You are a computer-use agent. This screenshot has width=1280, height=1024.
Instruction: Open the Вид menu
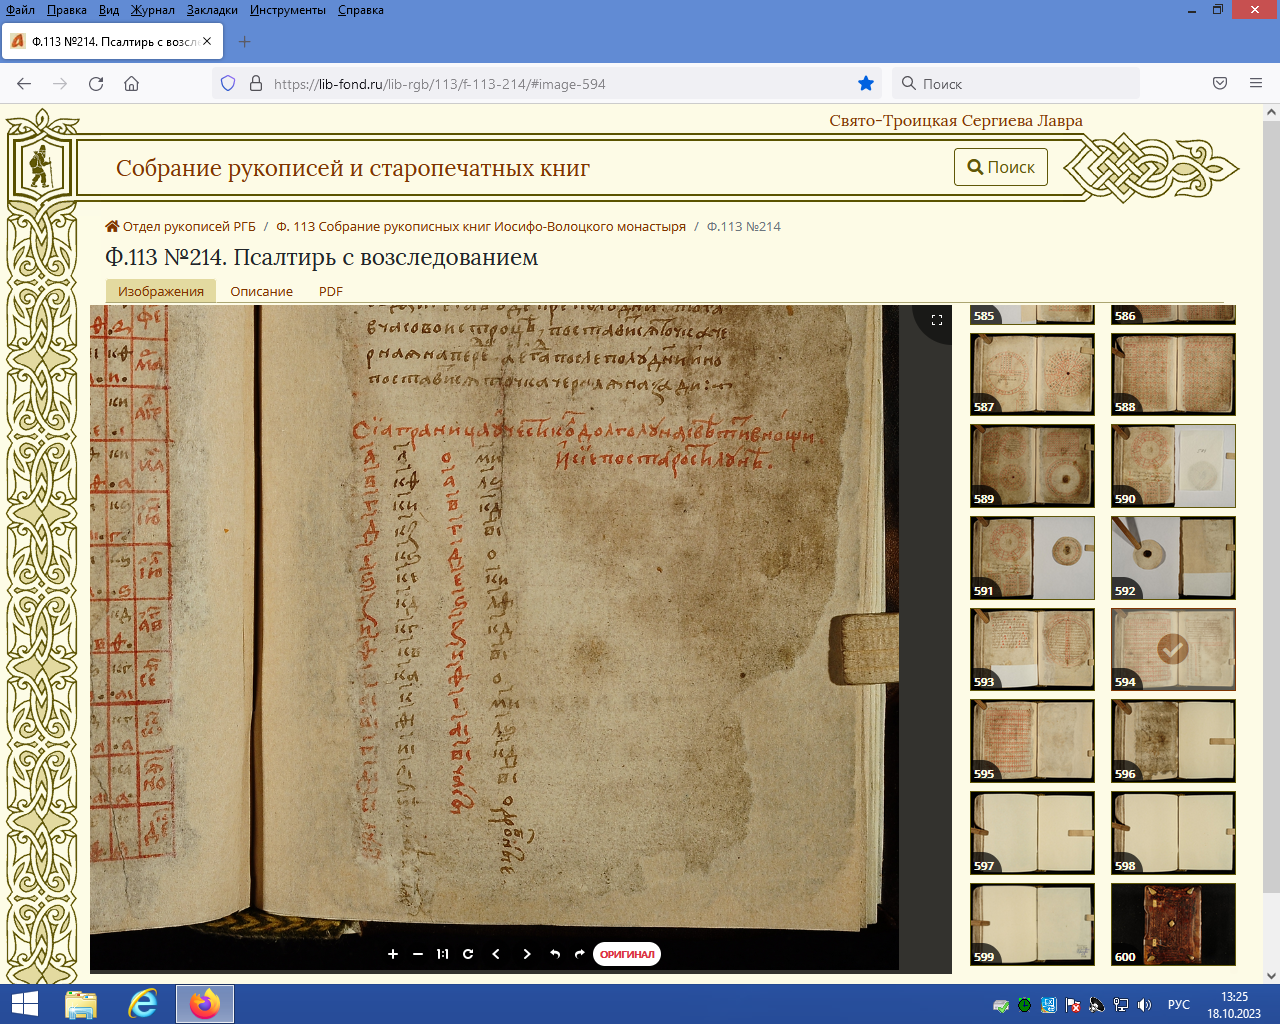point(109,10)
